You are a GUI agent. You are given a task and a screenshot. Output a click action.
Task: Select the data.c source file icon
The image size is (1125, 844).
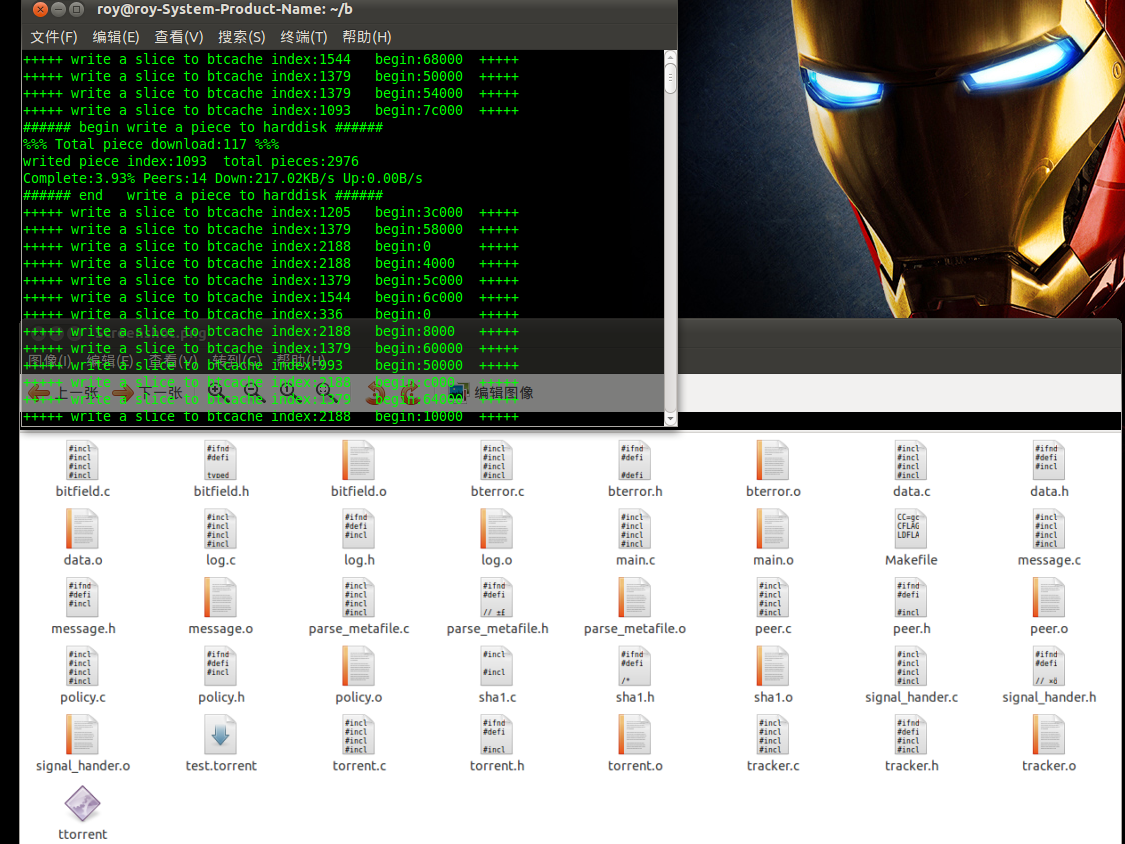[911, 460]
